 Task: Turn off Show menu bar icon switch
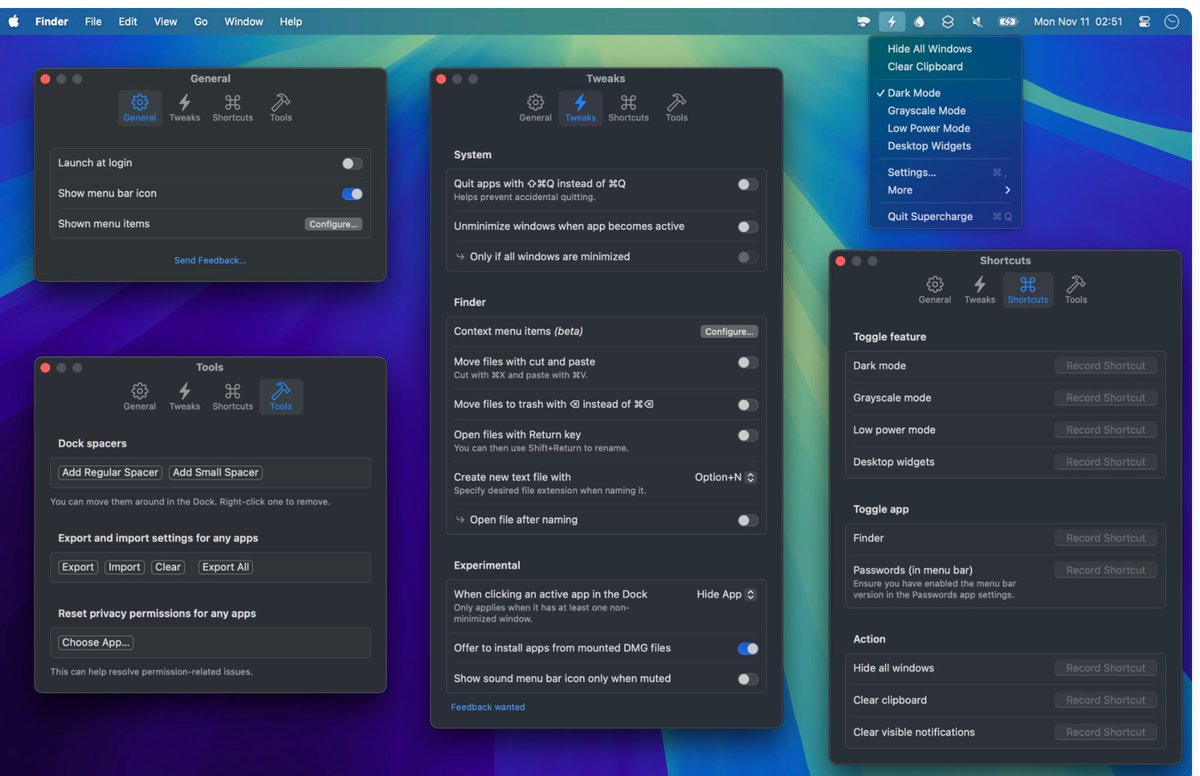[x=352, y=194]
